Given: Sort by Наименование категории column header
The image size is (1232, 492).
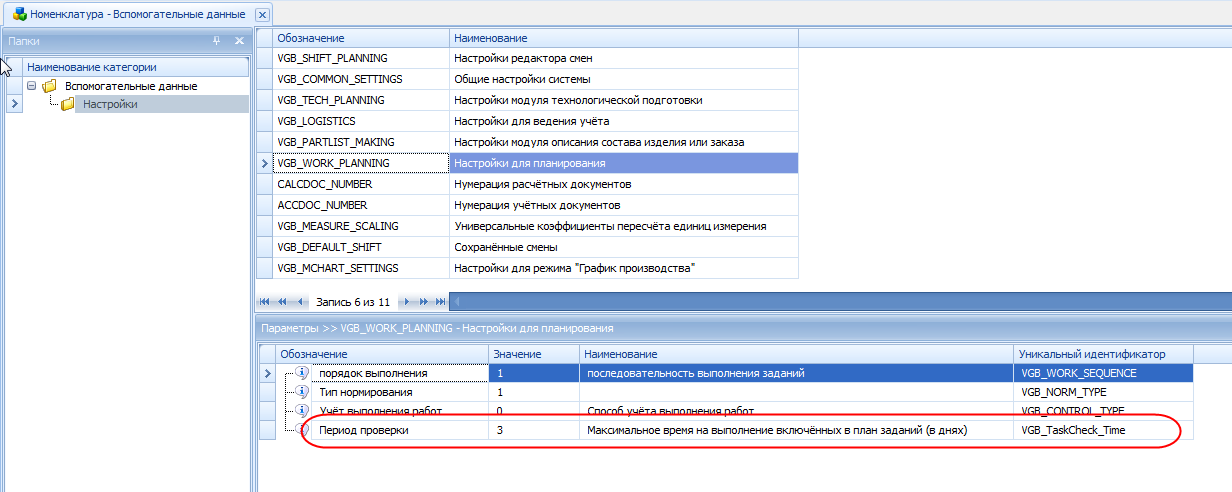Looking at the screenshot, I should click(135, 67).
